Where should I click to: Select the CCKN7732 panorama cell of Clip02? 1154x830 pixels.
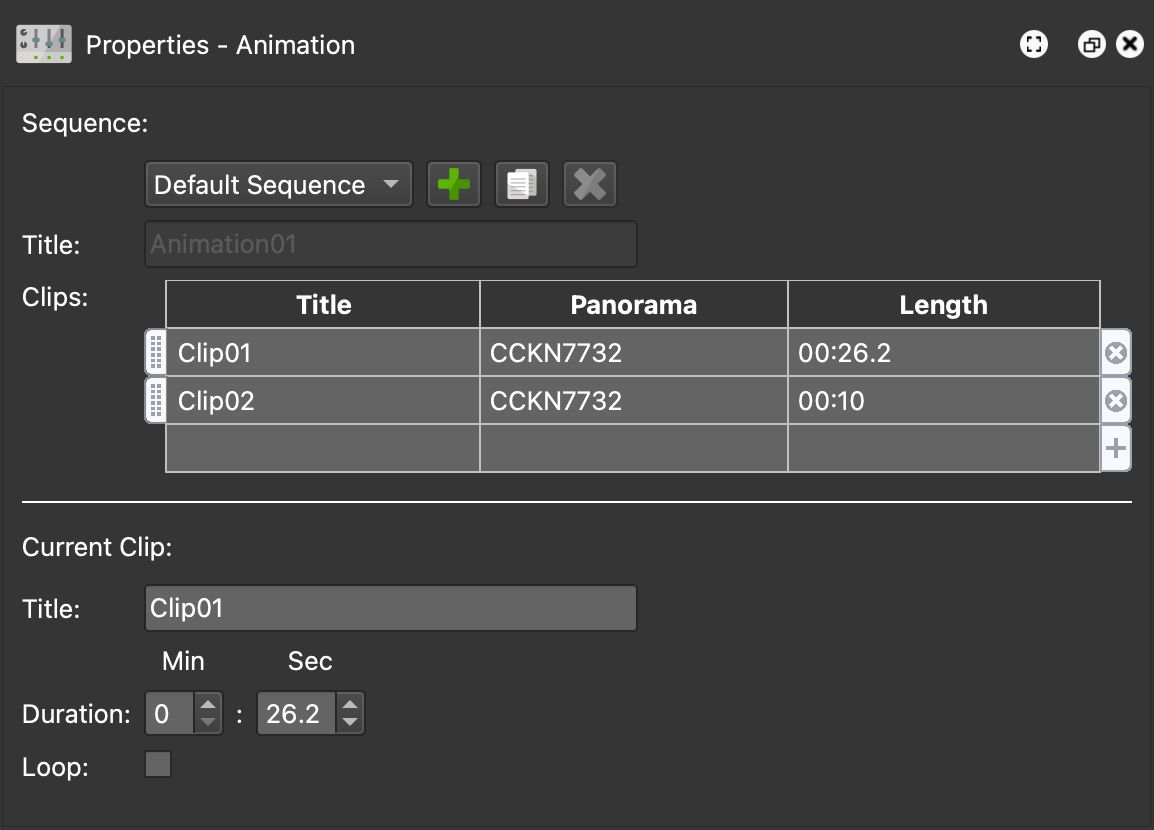point(633,400)
